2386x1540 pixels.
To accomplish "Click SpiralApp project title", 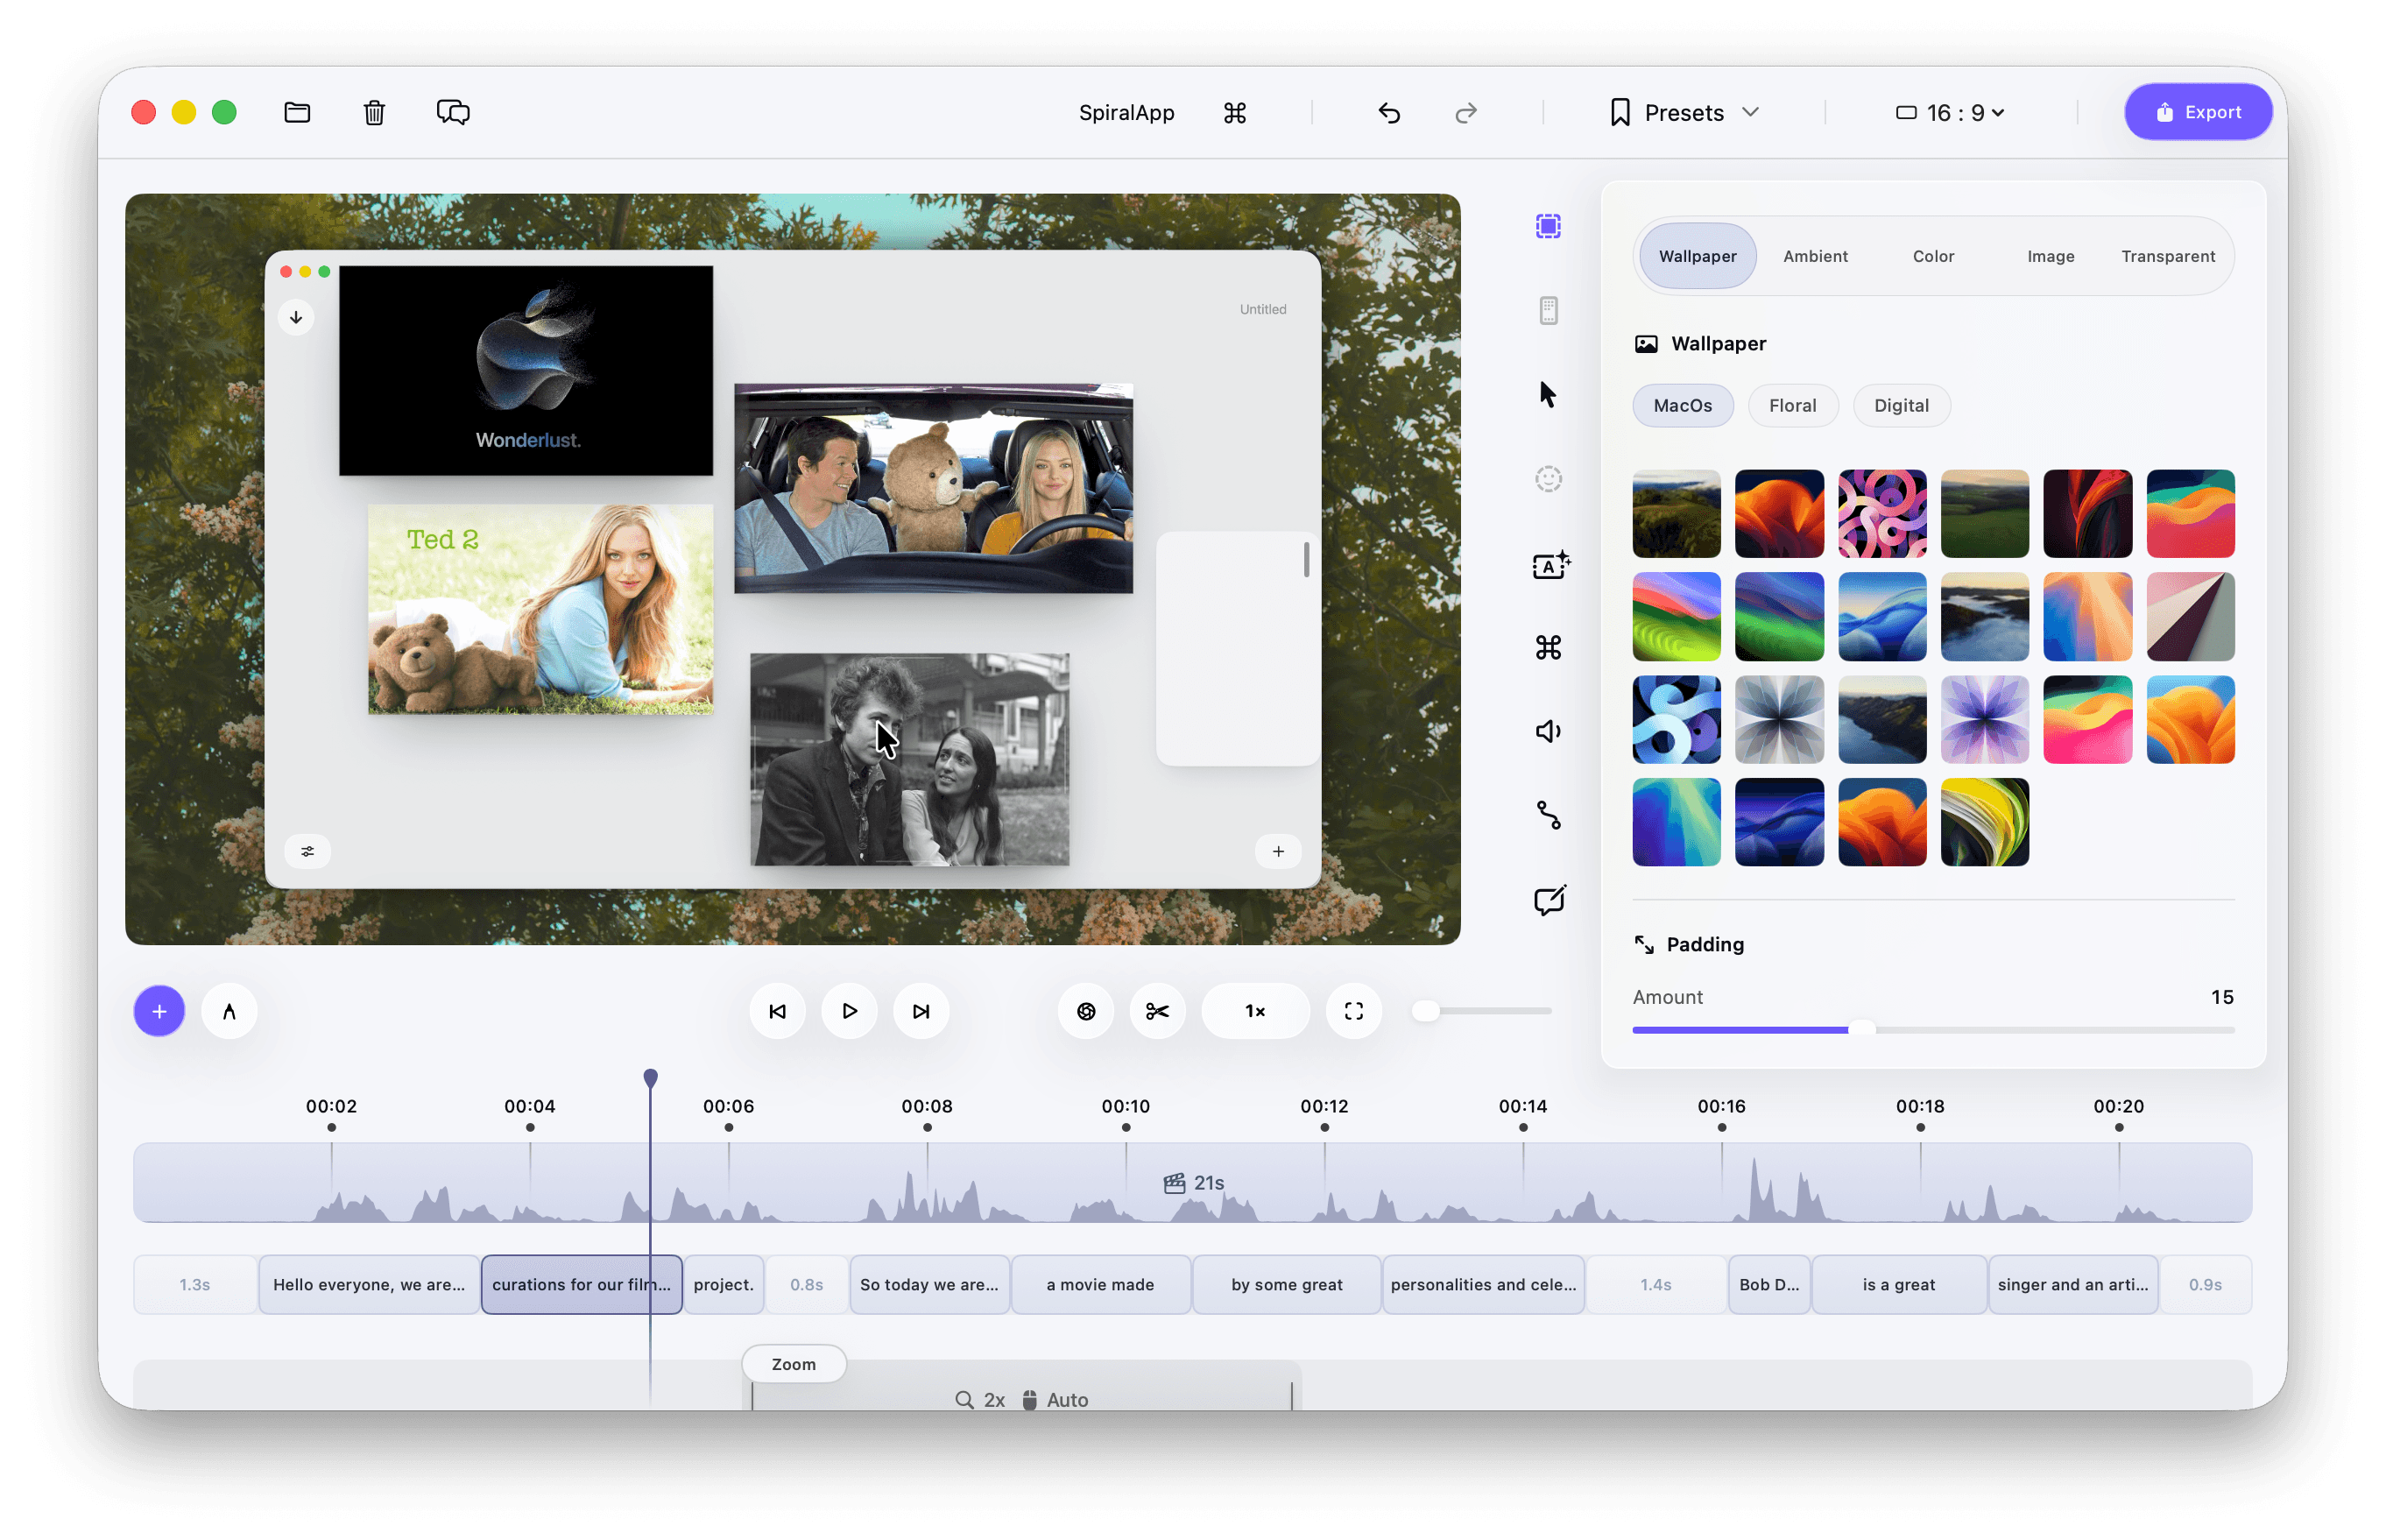I will coord(1126,113).
